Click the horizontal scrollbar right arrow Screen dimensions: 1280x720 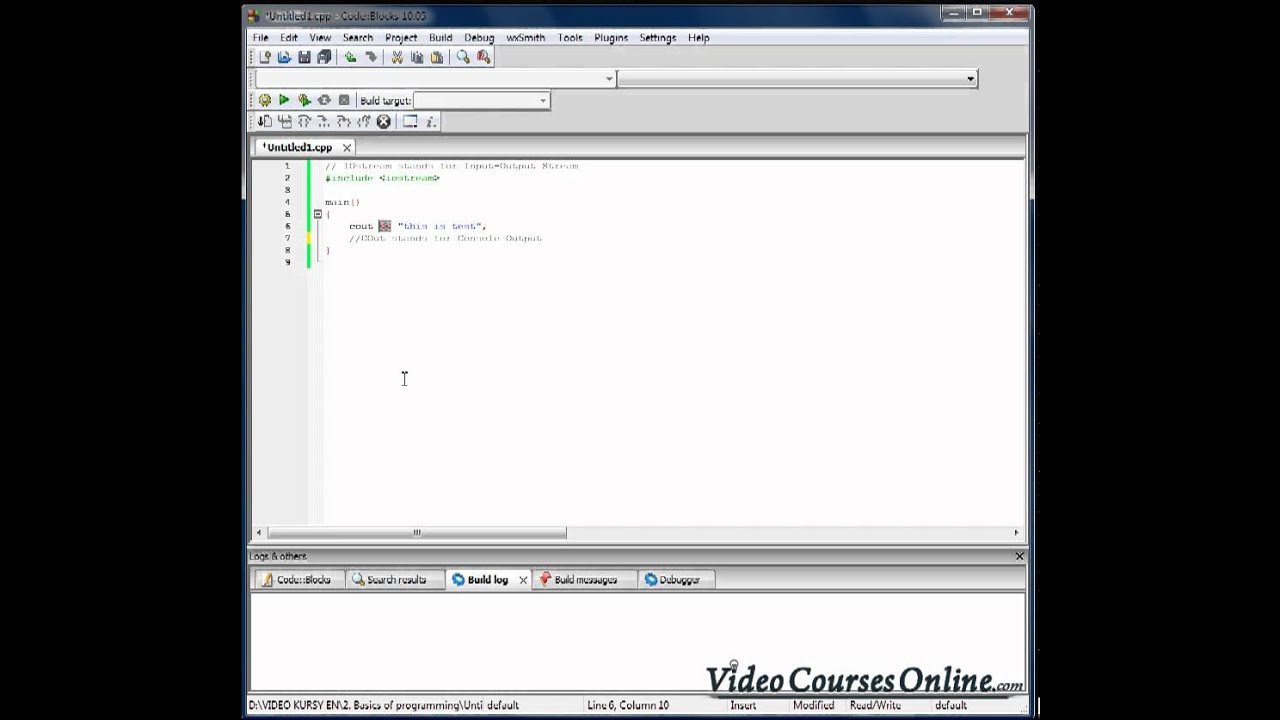pyautogui.click(x=1016, y=533)
